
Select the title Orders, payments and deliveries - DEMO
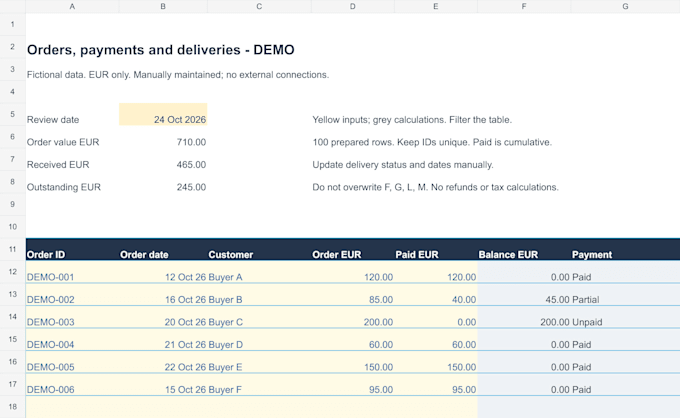point(160,50)
